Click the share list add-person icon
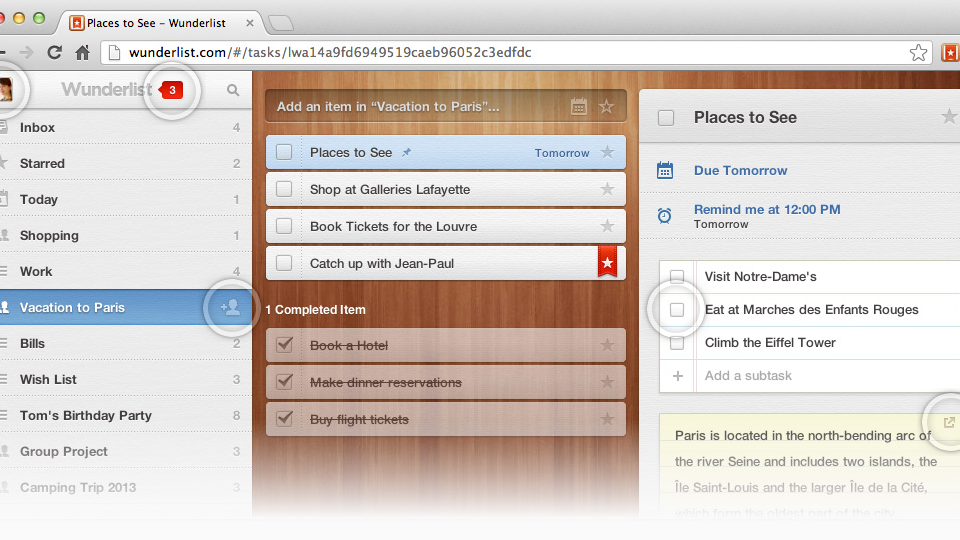 [230, 307]
